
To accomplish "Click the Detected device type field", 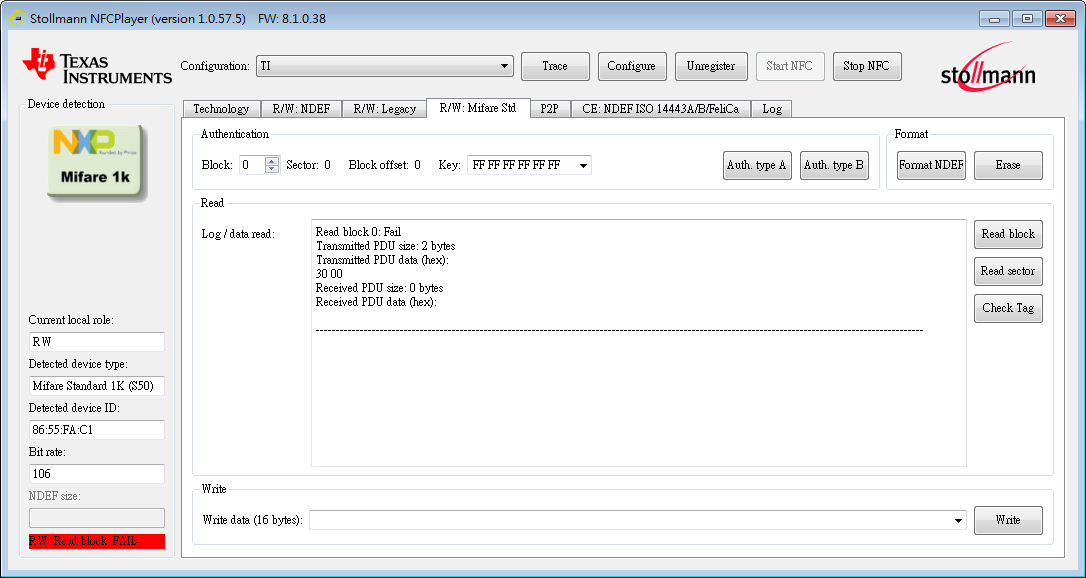I will point(96,386).
